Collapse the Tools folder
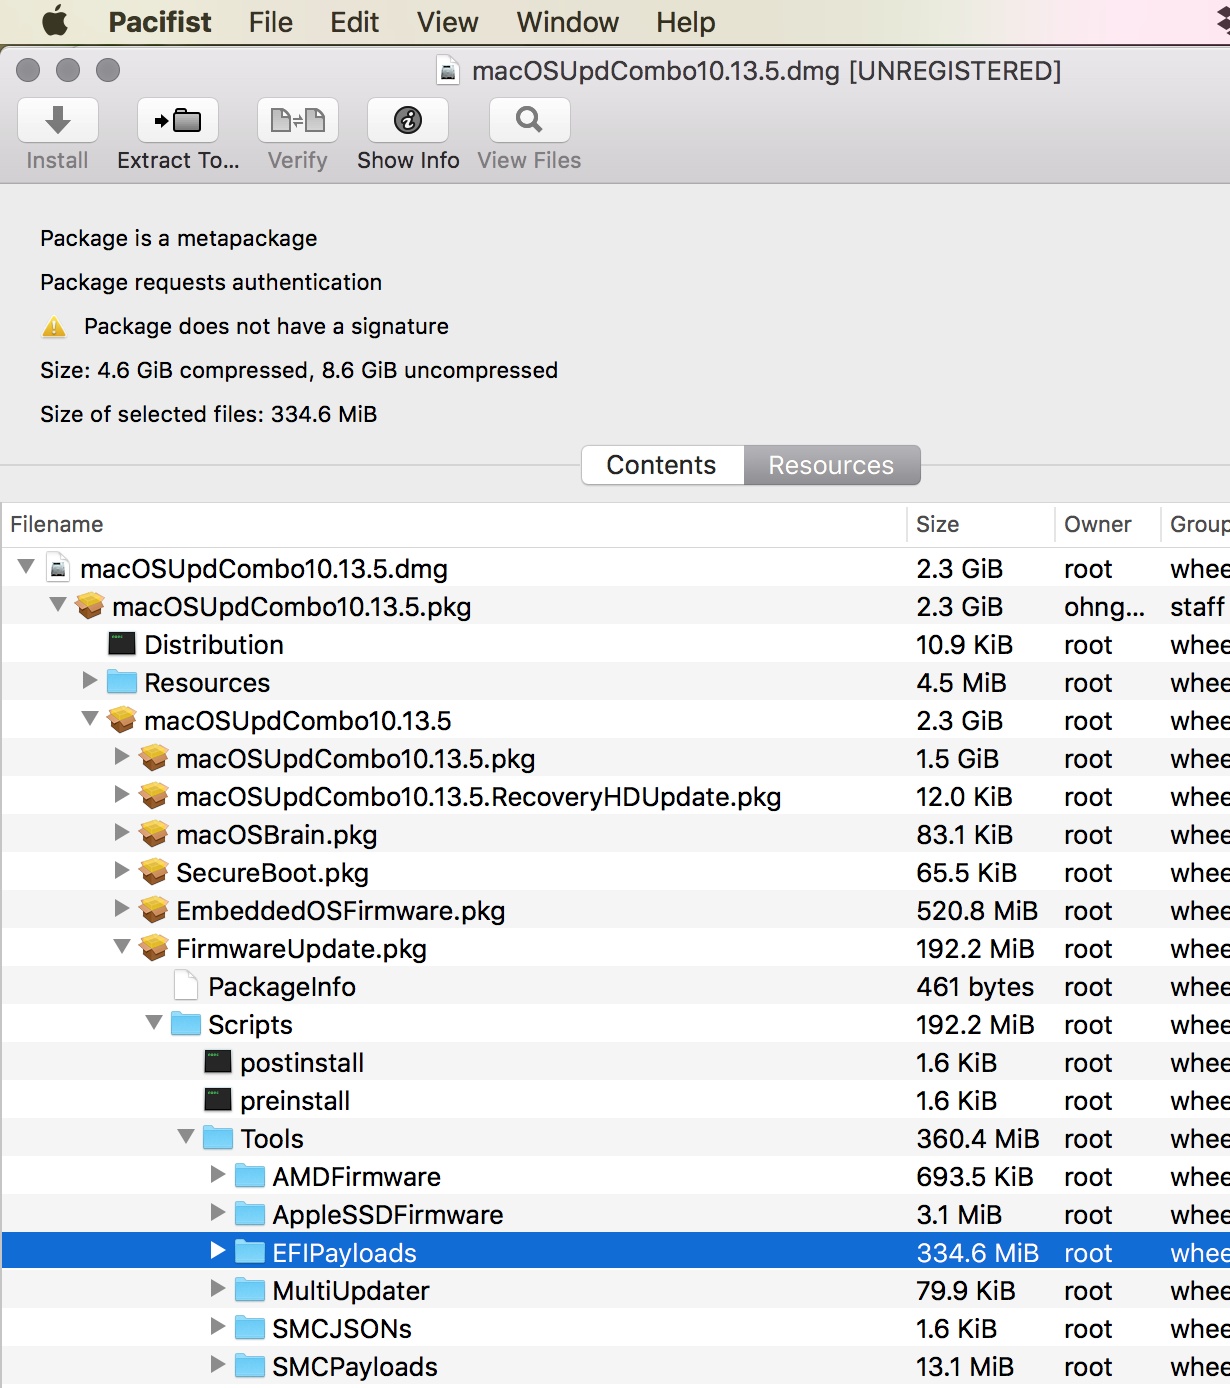Viewport: 1230px width, 1388px height. click(186, 1137)
